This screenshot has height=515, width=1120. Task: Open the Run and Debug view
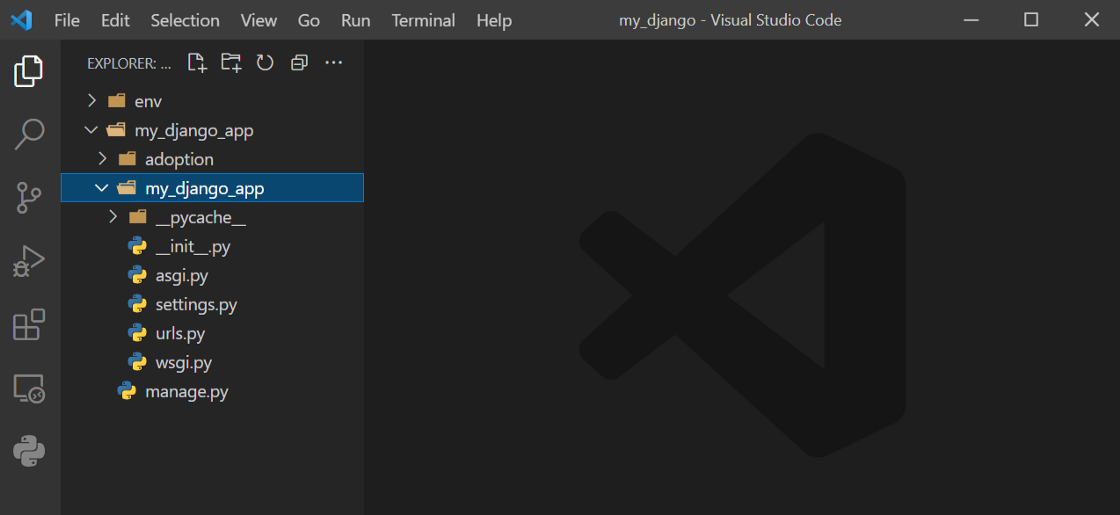[29, 261]
